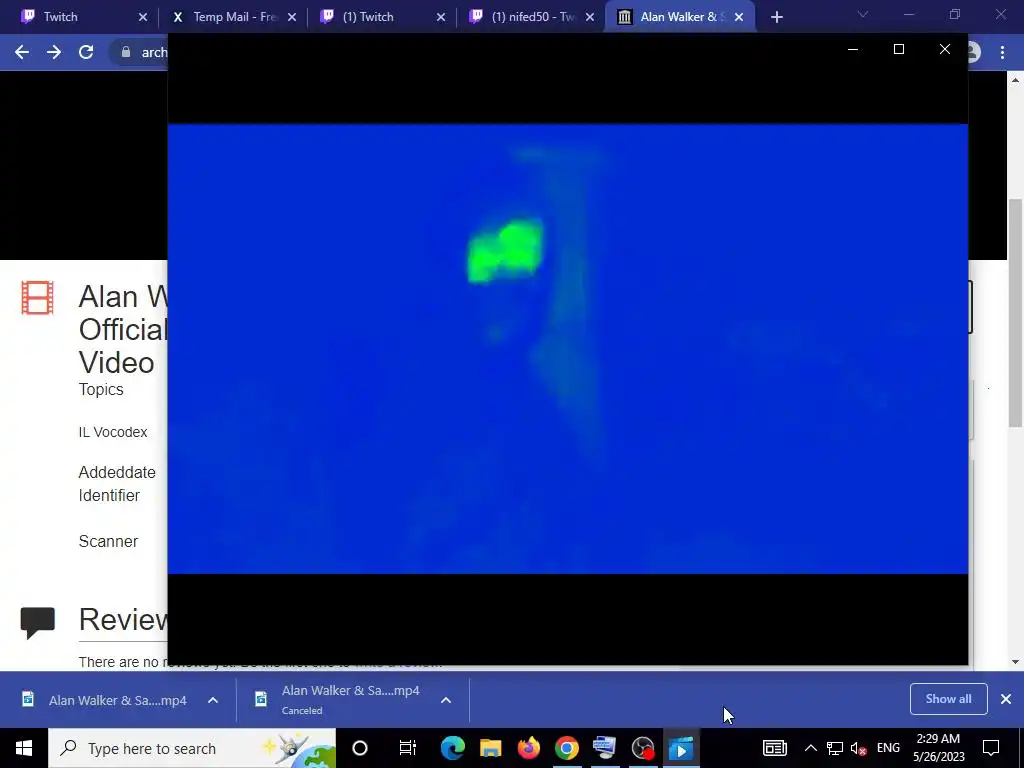Switch to the nifed50 Twitch tab
The width and height of the screenshot is (1024, 768).
[x=528, y=17]
